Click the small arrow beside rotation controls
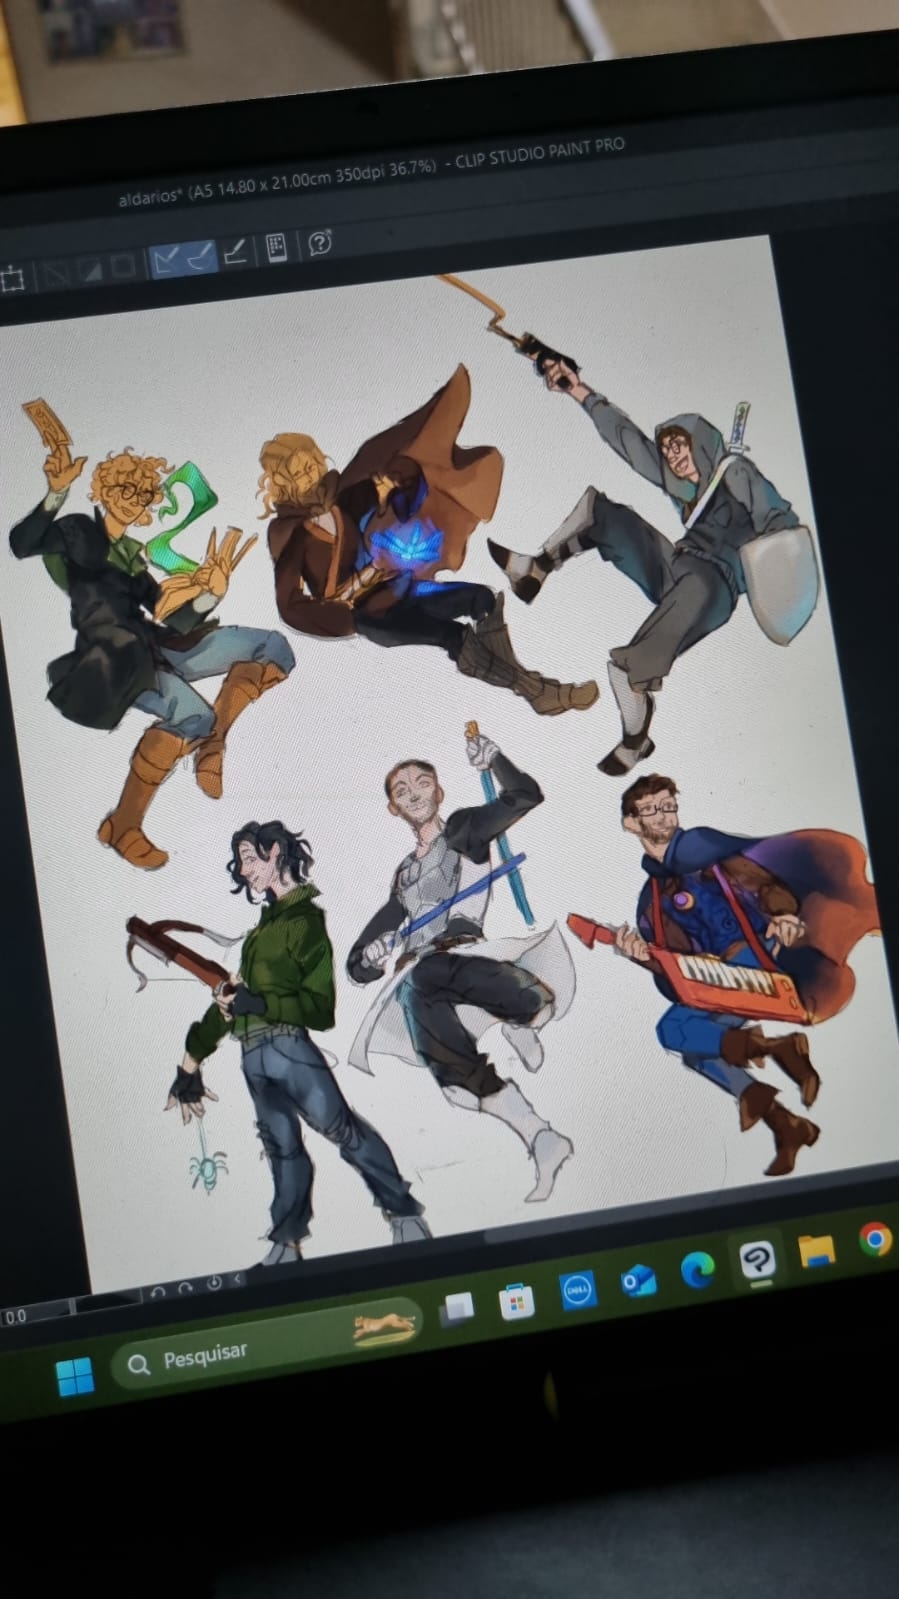The image size is (899, 1599). (x=237, y=1280)
